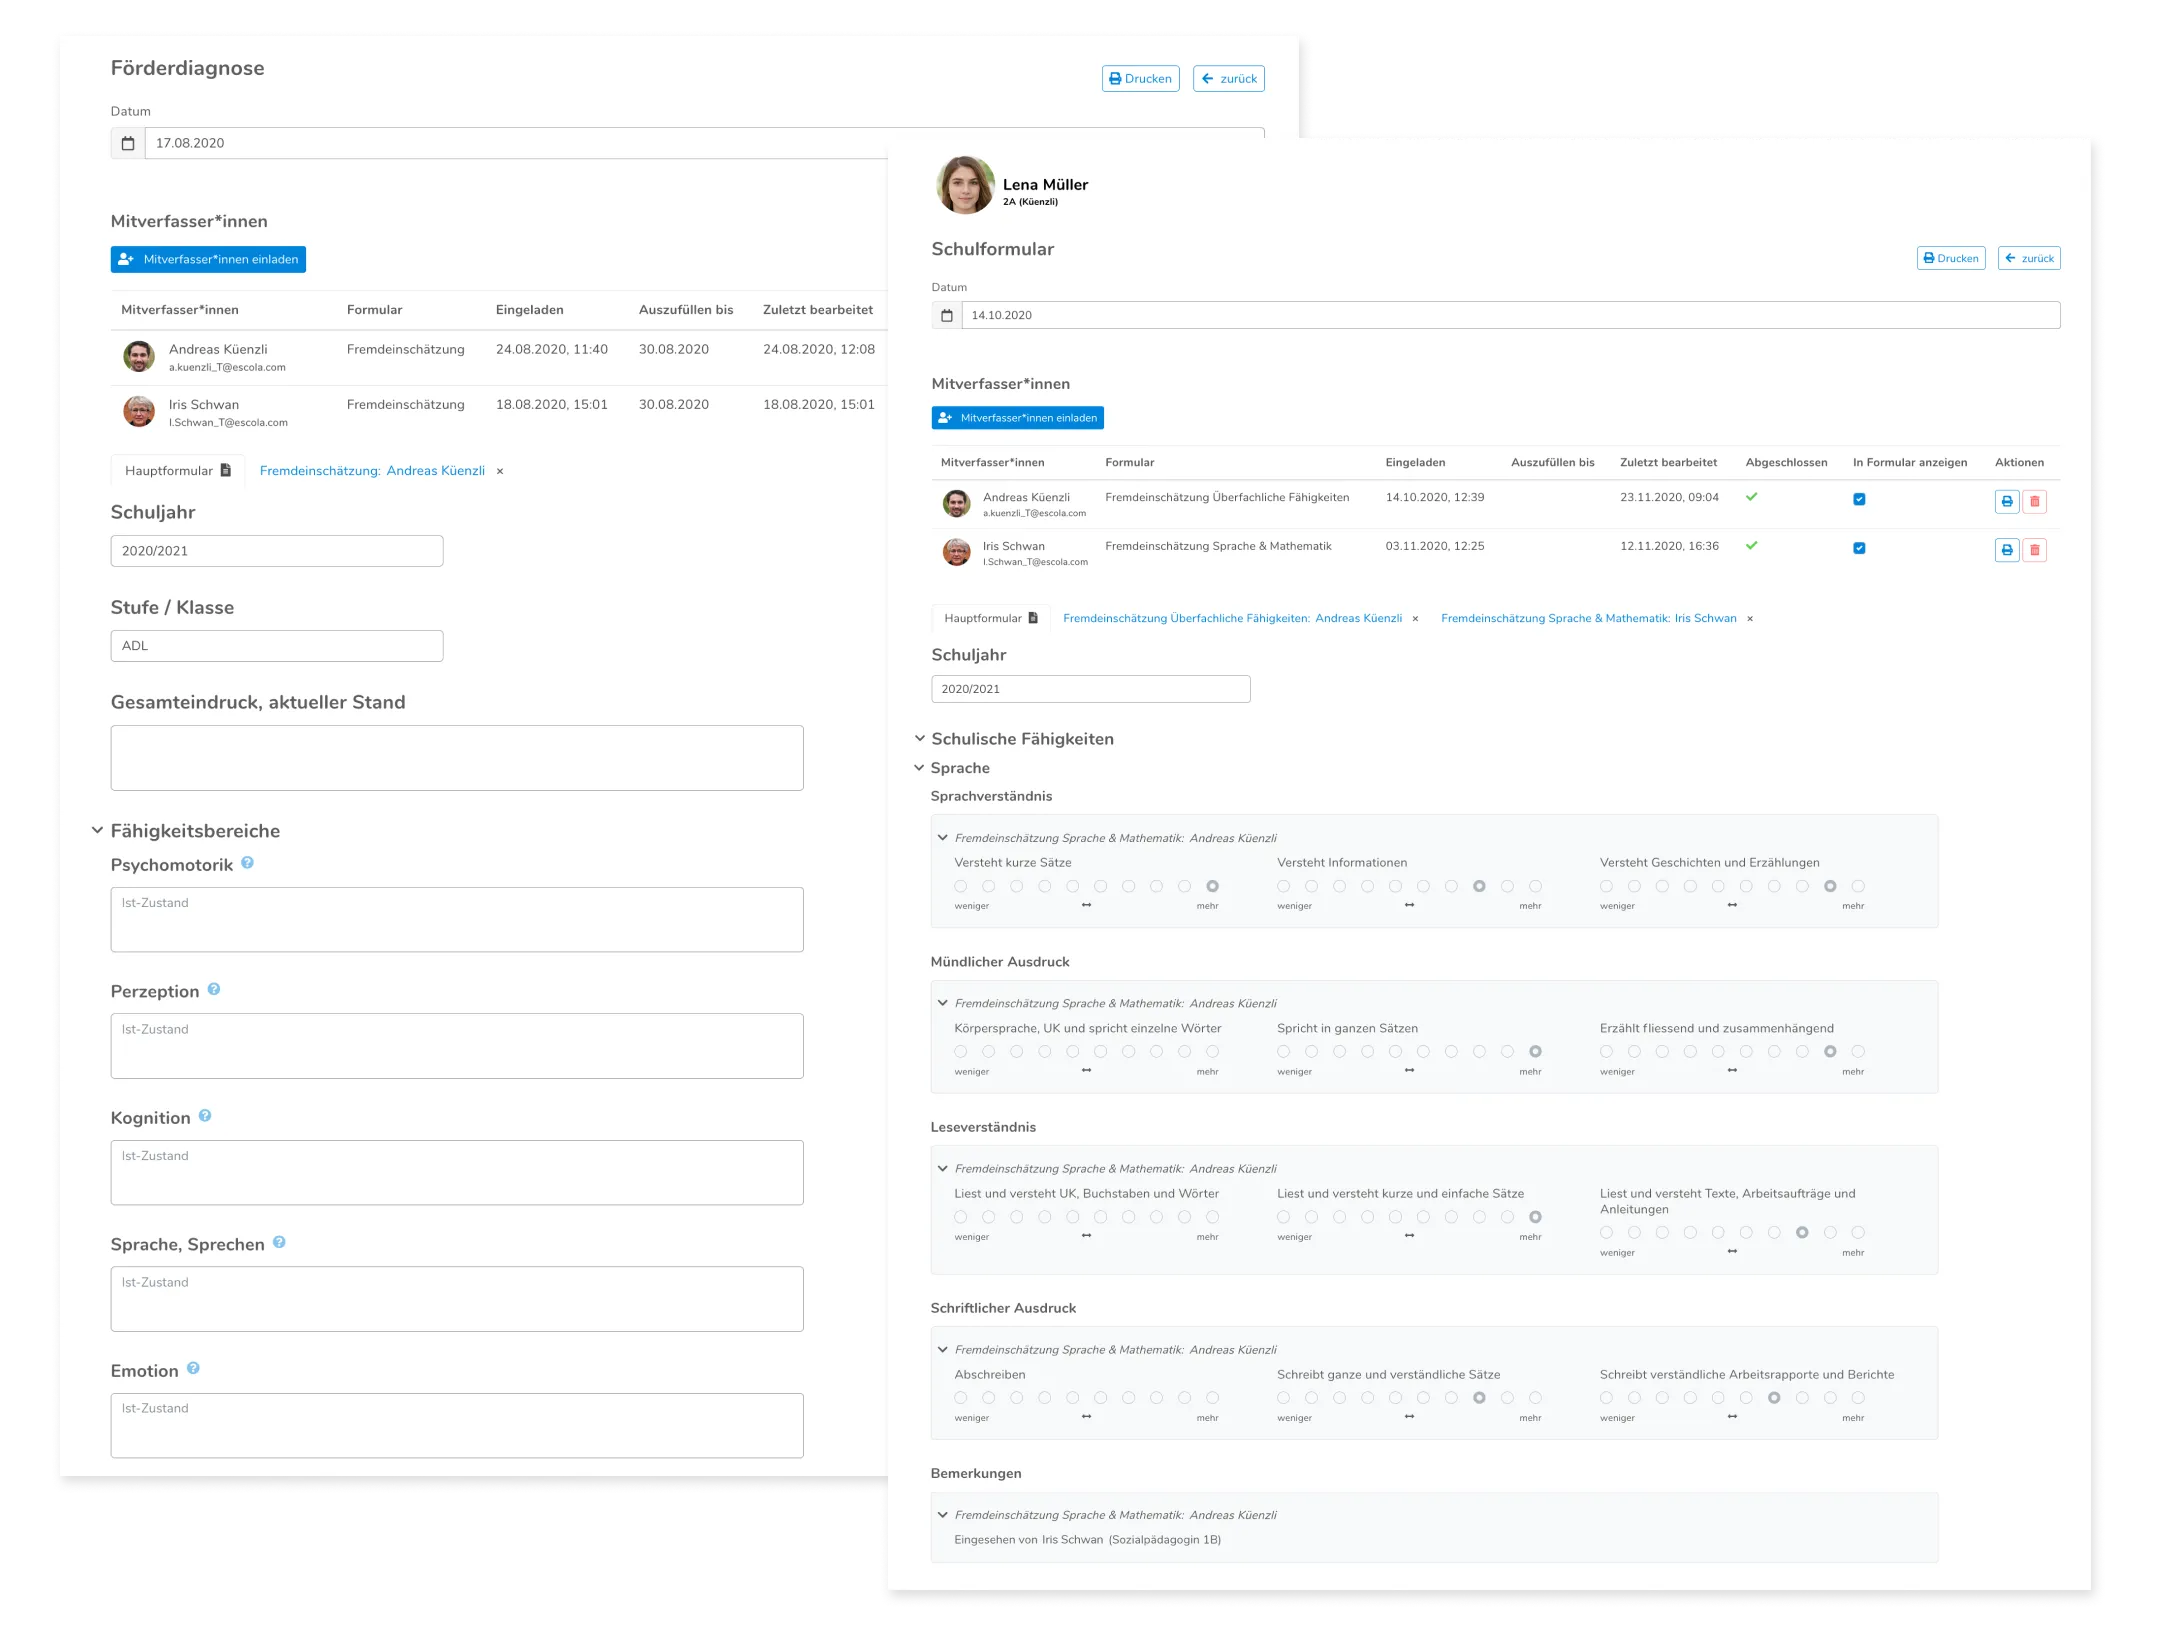
Task: Print Andreas Küenzli's Fremdeinschätzung entry
Action: pos(2007,502)
